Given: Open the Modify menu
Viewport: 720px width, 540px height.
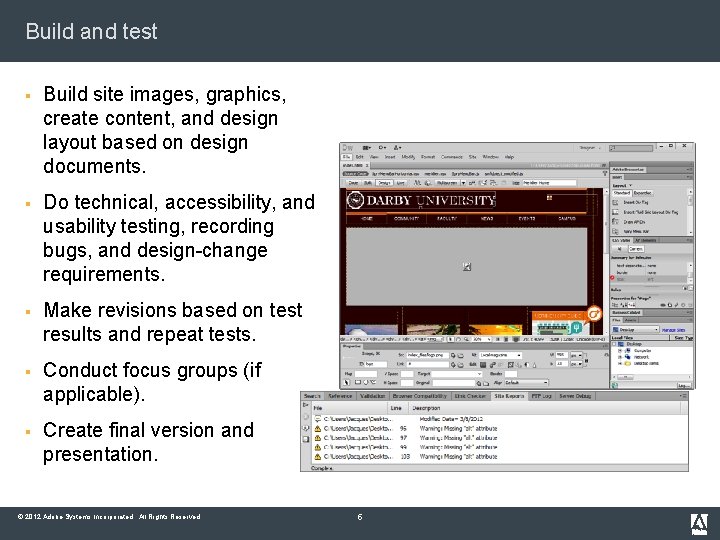Looking at the screenshot, I should pyautogui.click(x=408, y=157).
